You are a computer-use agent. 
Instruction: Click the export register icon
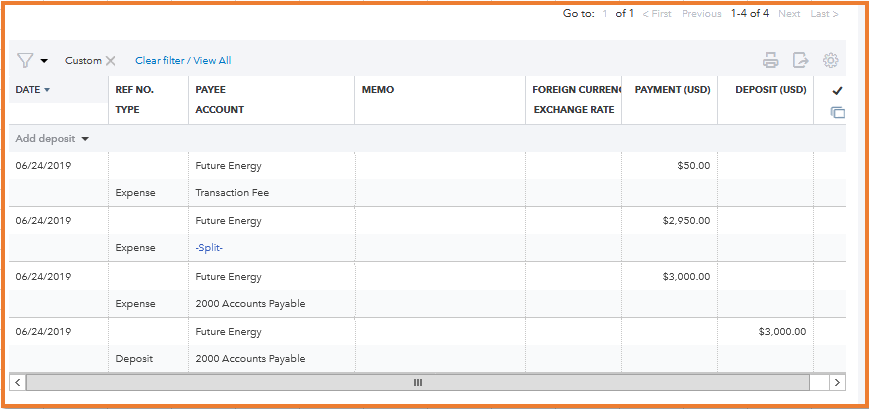point(800,60)
